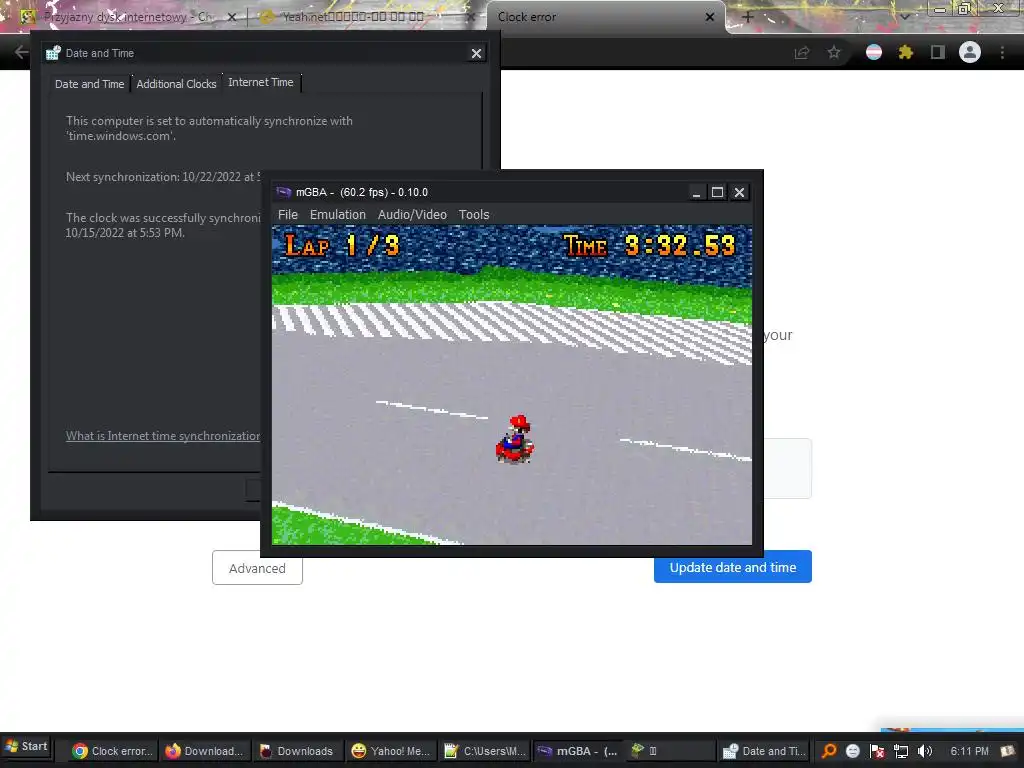Close the Clock error browser tab
The height and width of the screenshot is (768, 1024).
(x=709, y=17)
